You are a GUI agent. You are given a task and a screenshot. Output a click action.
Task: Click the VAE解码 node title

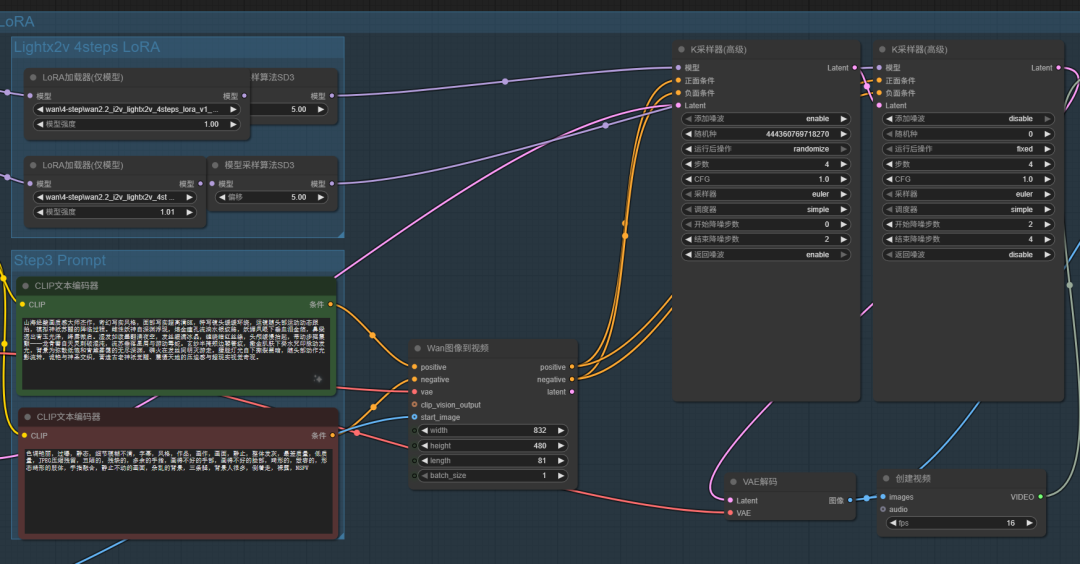point(760,482)
